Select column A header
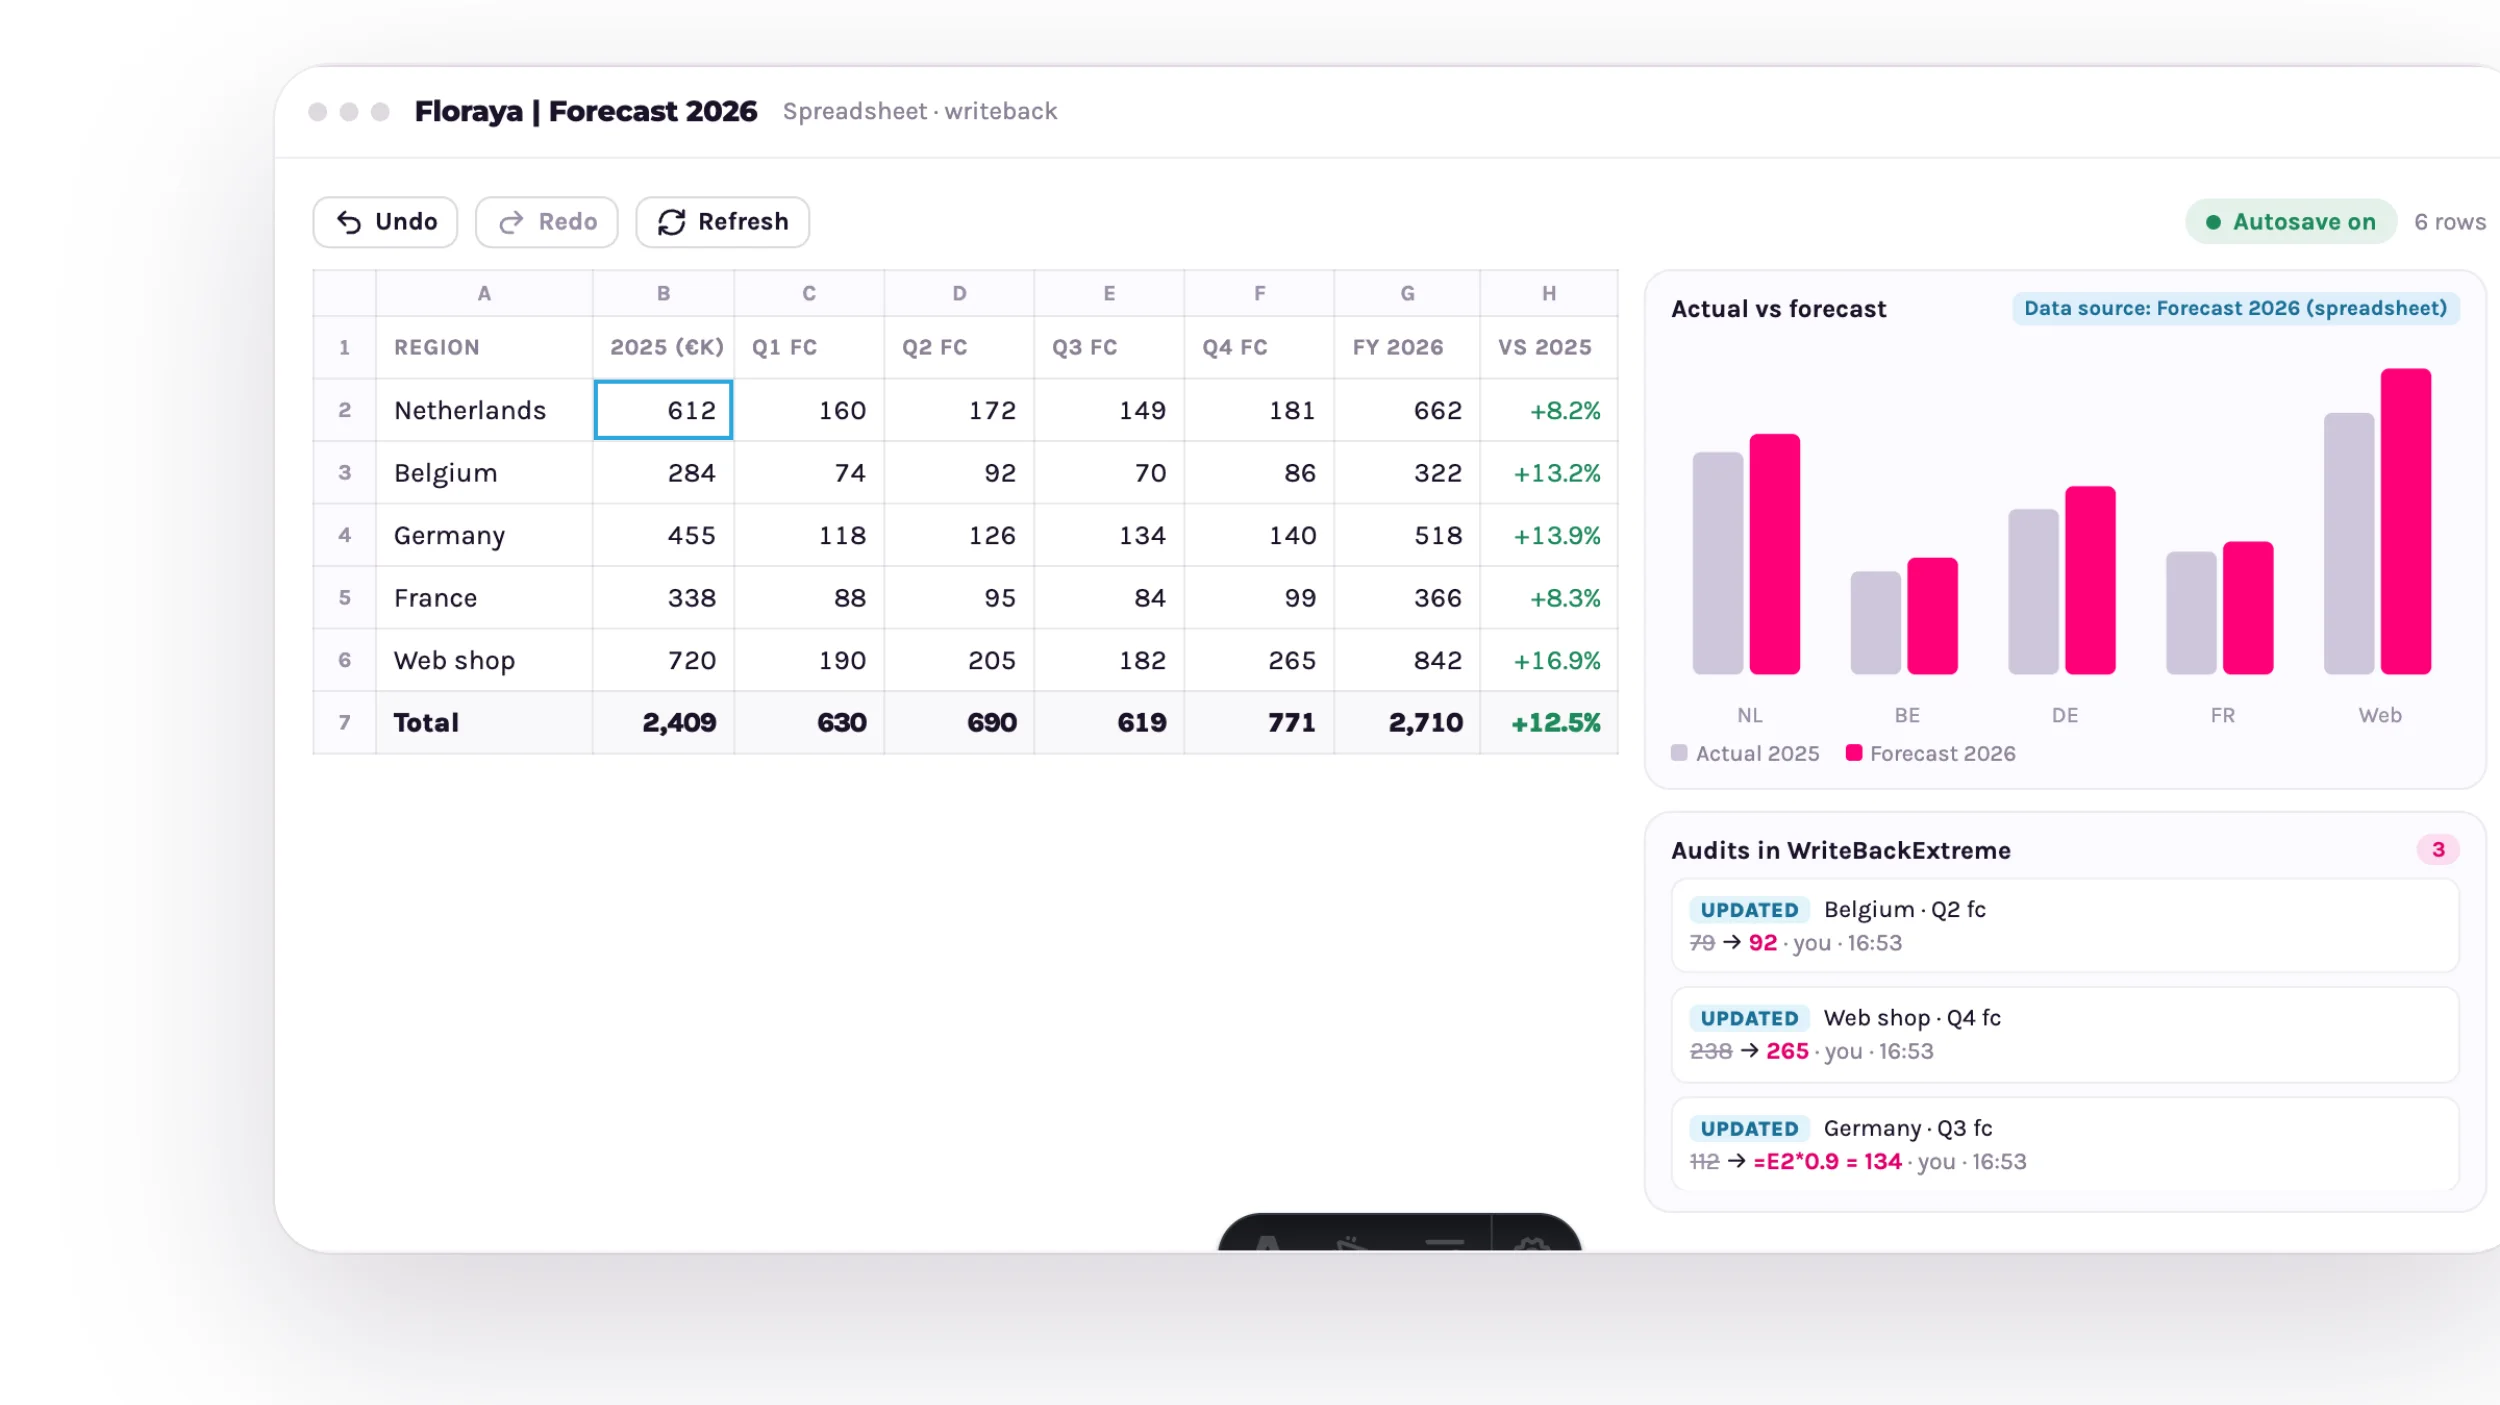 (484, 293)
